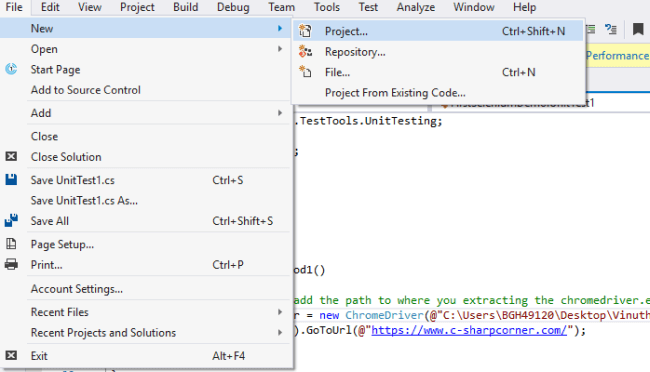Click the Start Page icon
The width and height of the screenshot is (650, 372).
click(x=11, y=69)
